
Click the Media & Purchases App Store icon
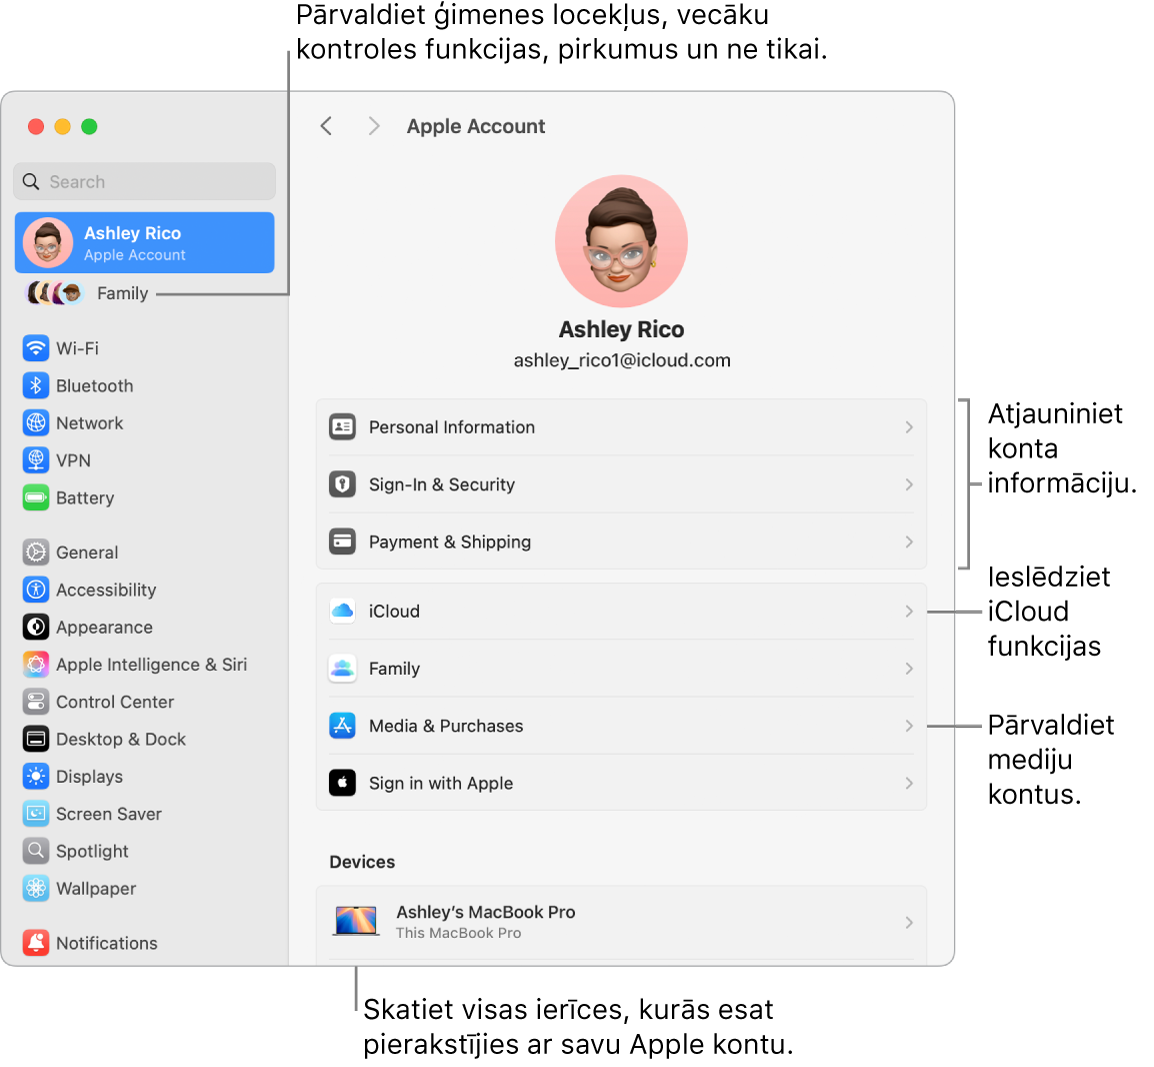[342, 726]
